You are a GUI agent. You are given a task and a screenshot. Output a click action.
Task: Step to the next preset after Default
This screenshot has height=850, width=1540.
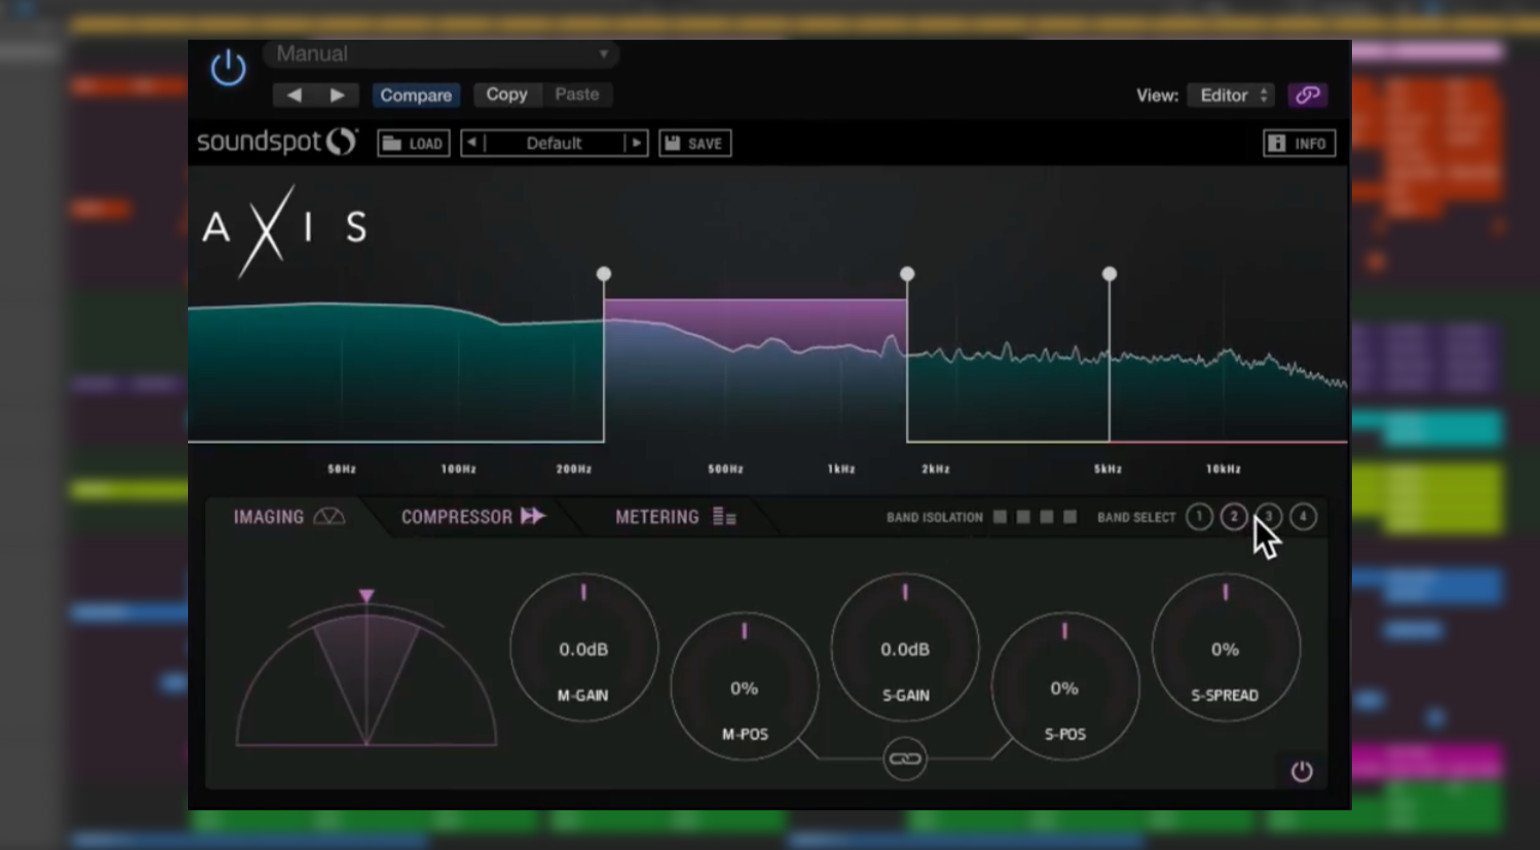pyautogui.click(x=636, y=143)
